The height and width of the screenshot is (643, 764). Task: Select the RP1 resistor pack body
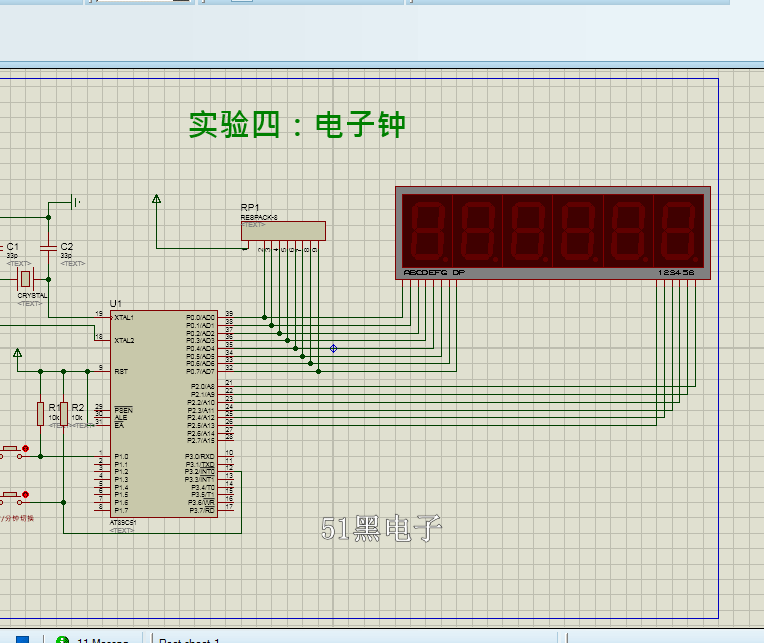pyautogui.click(x=283, y=231)
